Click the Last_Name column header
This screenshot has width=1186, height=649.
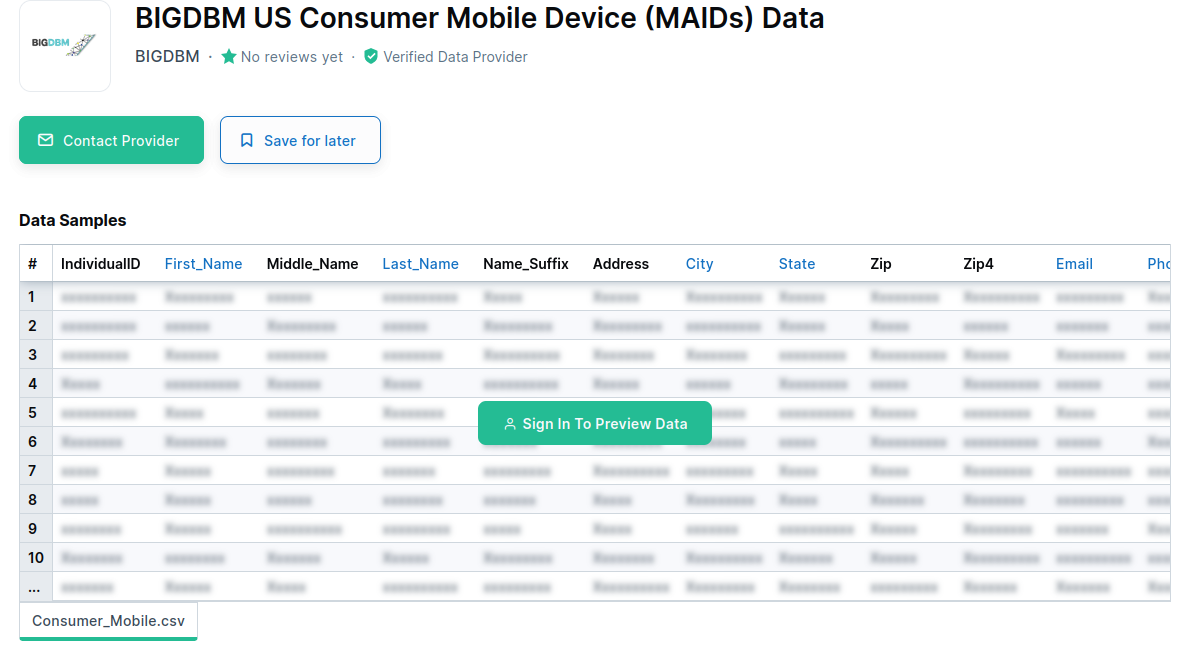click(421, 264)
